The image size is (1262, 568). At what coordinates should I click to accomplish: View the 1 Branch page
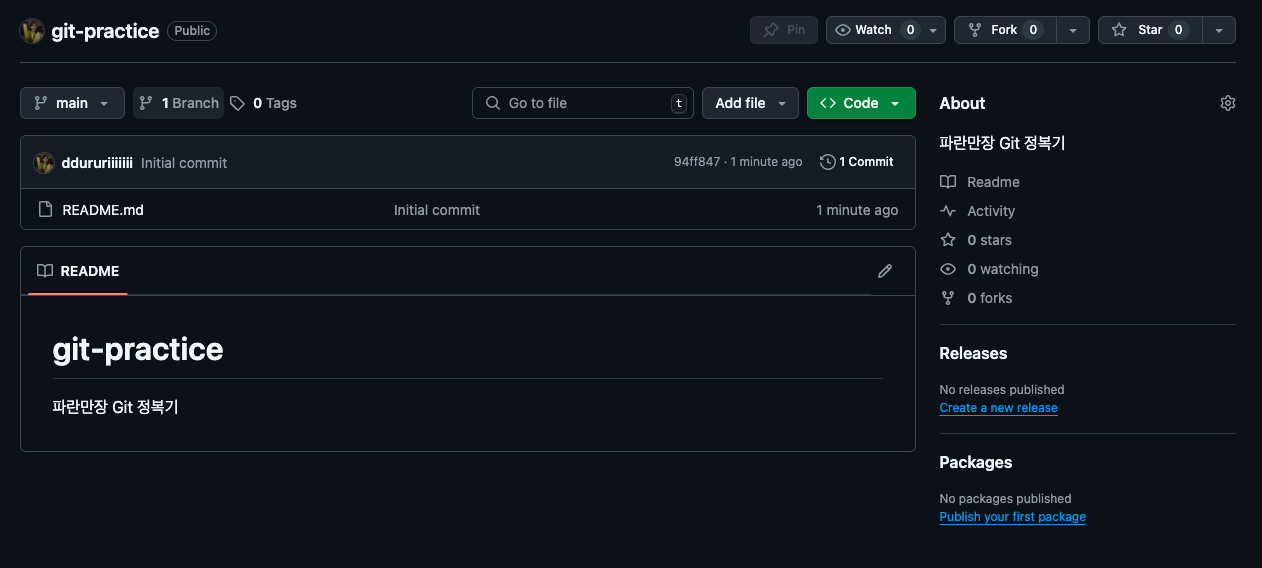pos(178,103)
